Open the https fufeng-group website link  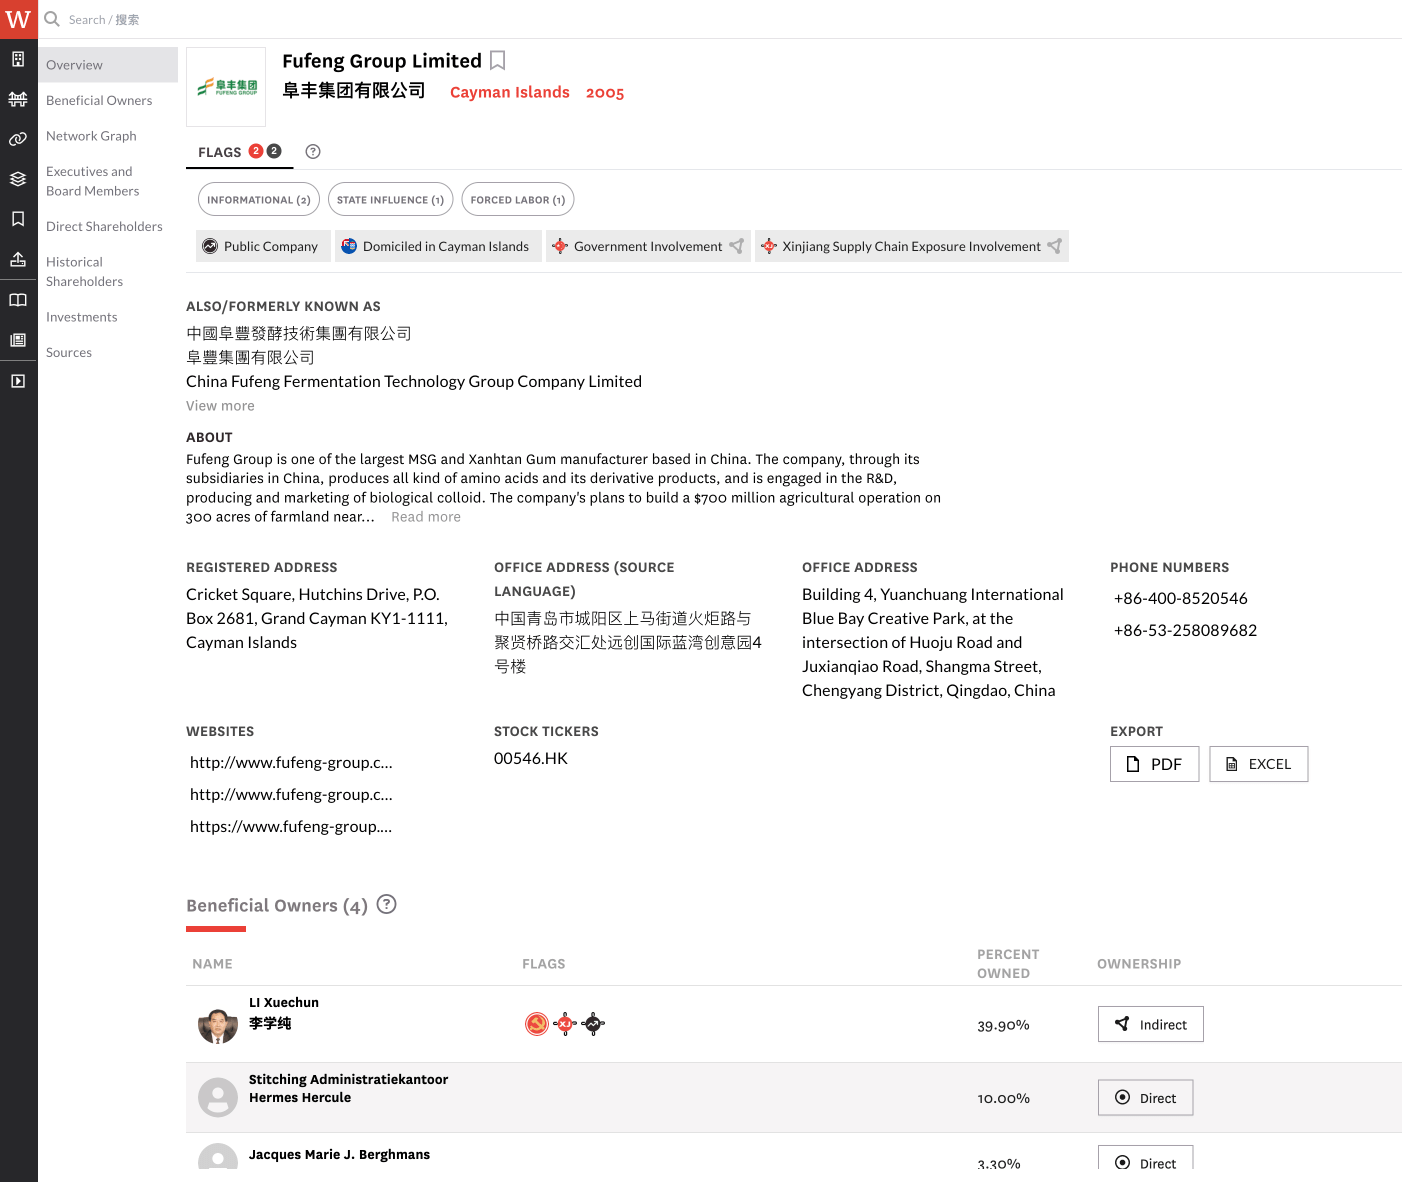(x=291, y=826)
